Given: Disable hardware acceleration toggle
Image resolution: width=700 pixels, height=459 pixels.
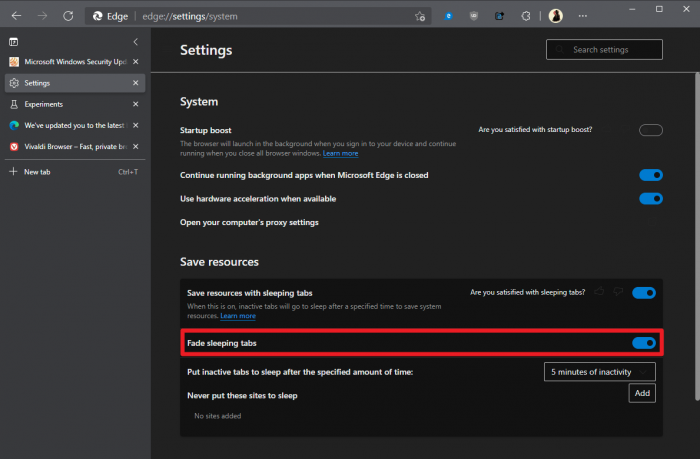Looking at the screenshot, I should click(650, 198).
